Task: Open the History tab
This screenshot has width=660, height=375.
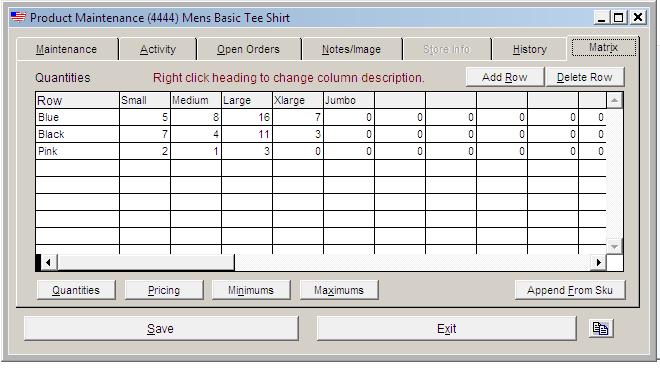Action: point(530,49)
